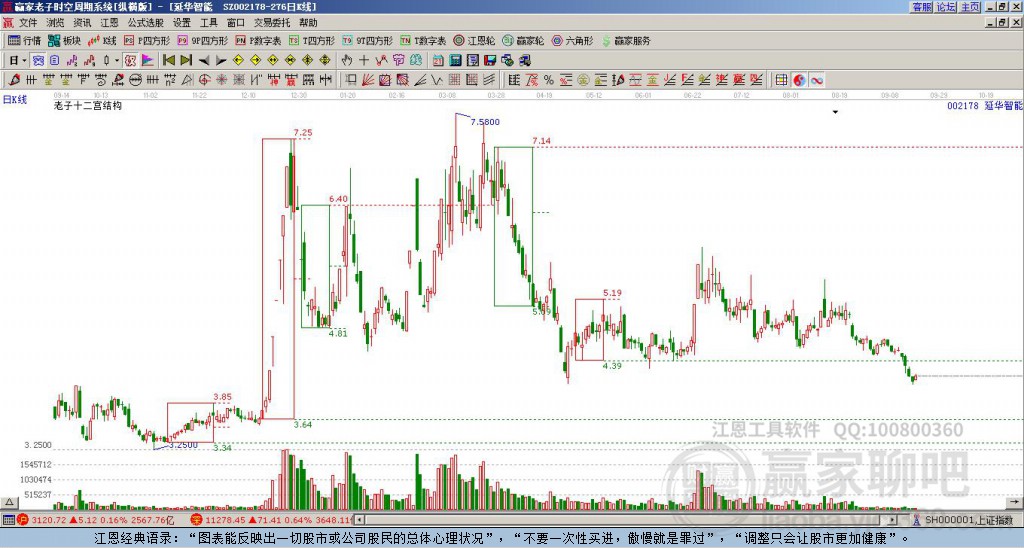Open the 文件 menu

click(28, 23)
